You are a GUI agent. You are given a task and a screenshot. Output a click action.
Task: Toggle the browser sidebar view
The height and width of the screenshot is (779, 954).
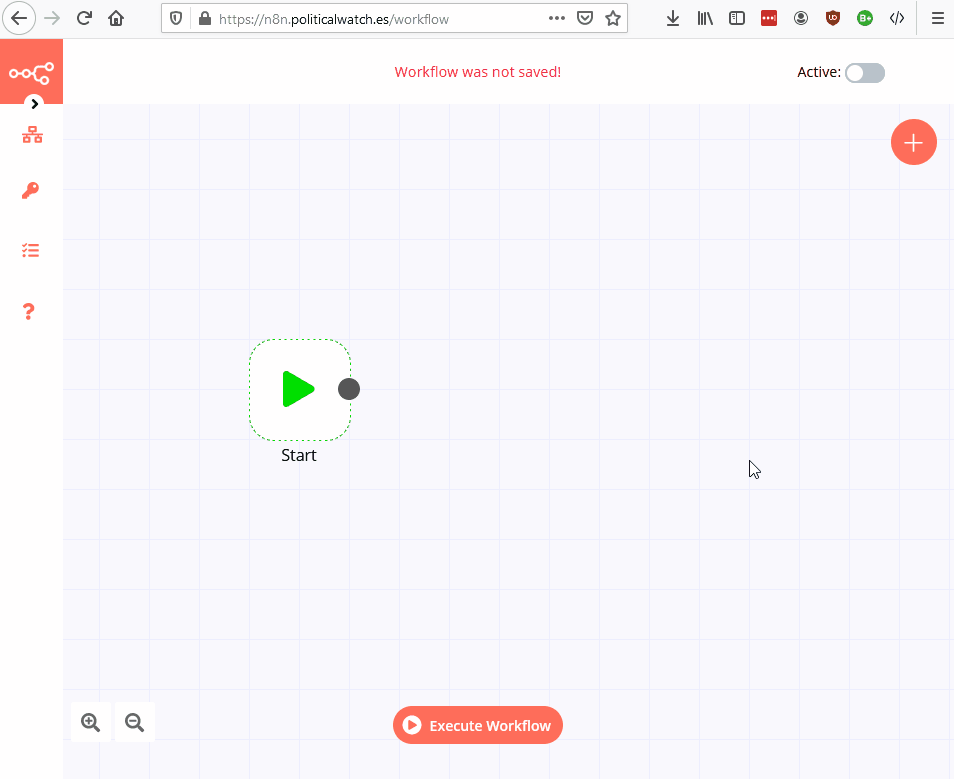coord(737,18)
